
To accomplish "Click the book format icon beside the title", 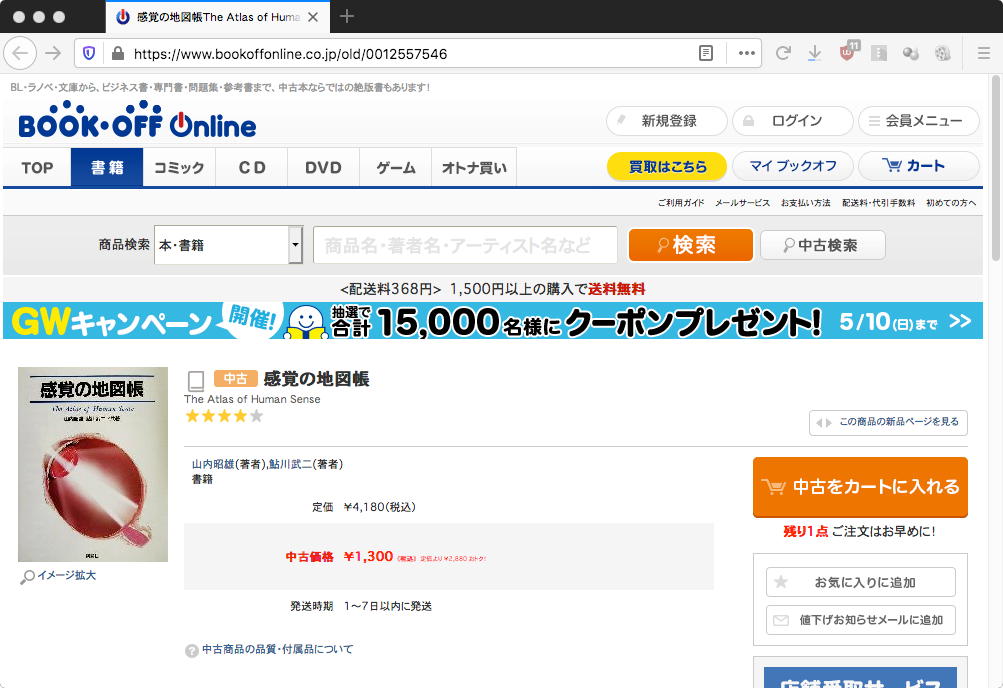I will click(196, 381).
